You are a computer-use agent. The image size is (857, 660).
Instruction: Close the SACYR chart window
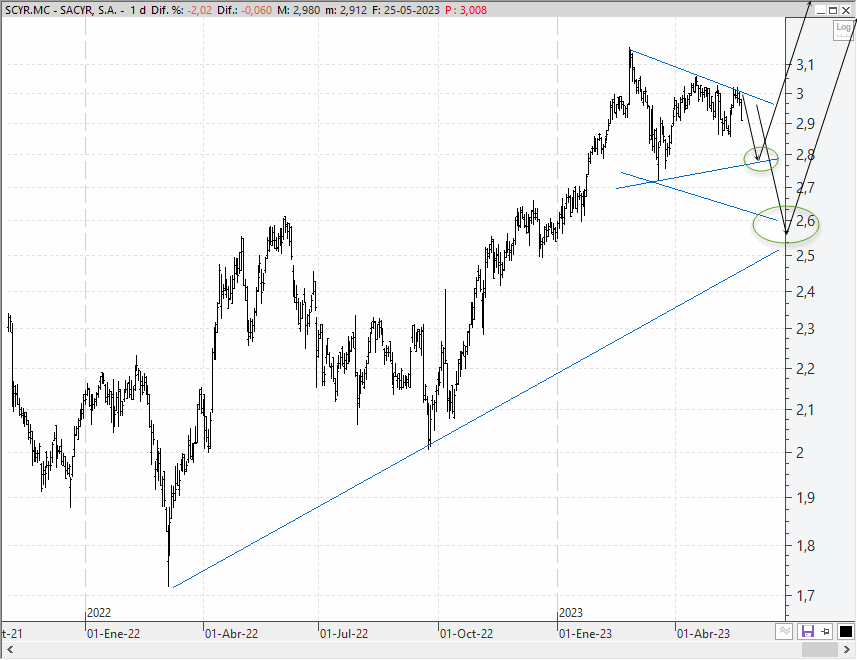846,10
